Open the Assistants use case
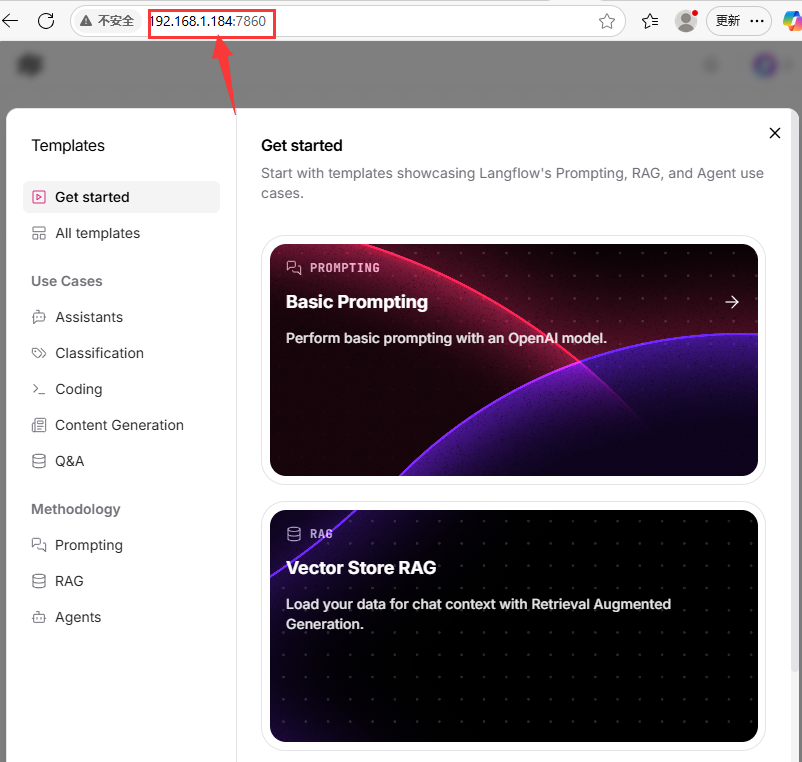 [x=122, y=317]
